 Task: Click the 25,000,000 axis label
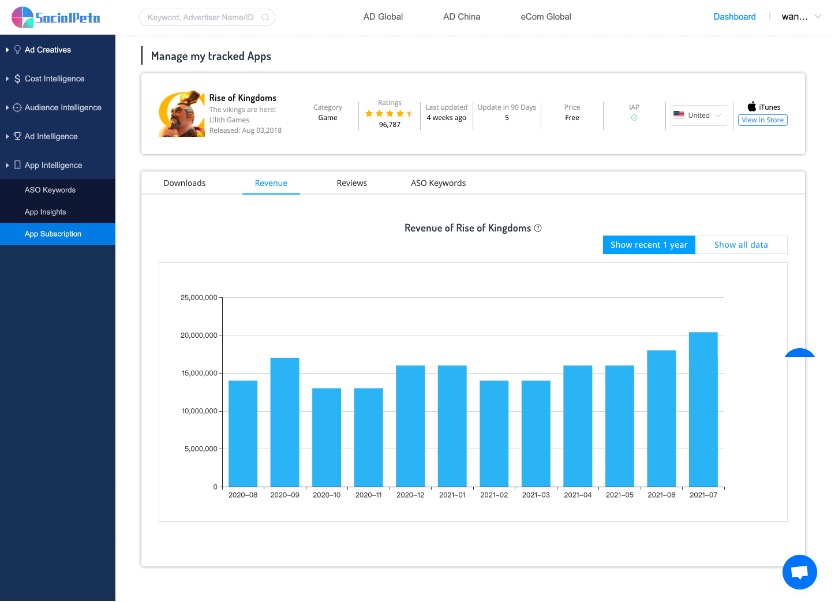pyautogui.click(x=198, y=298)
